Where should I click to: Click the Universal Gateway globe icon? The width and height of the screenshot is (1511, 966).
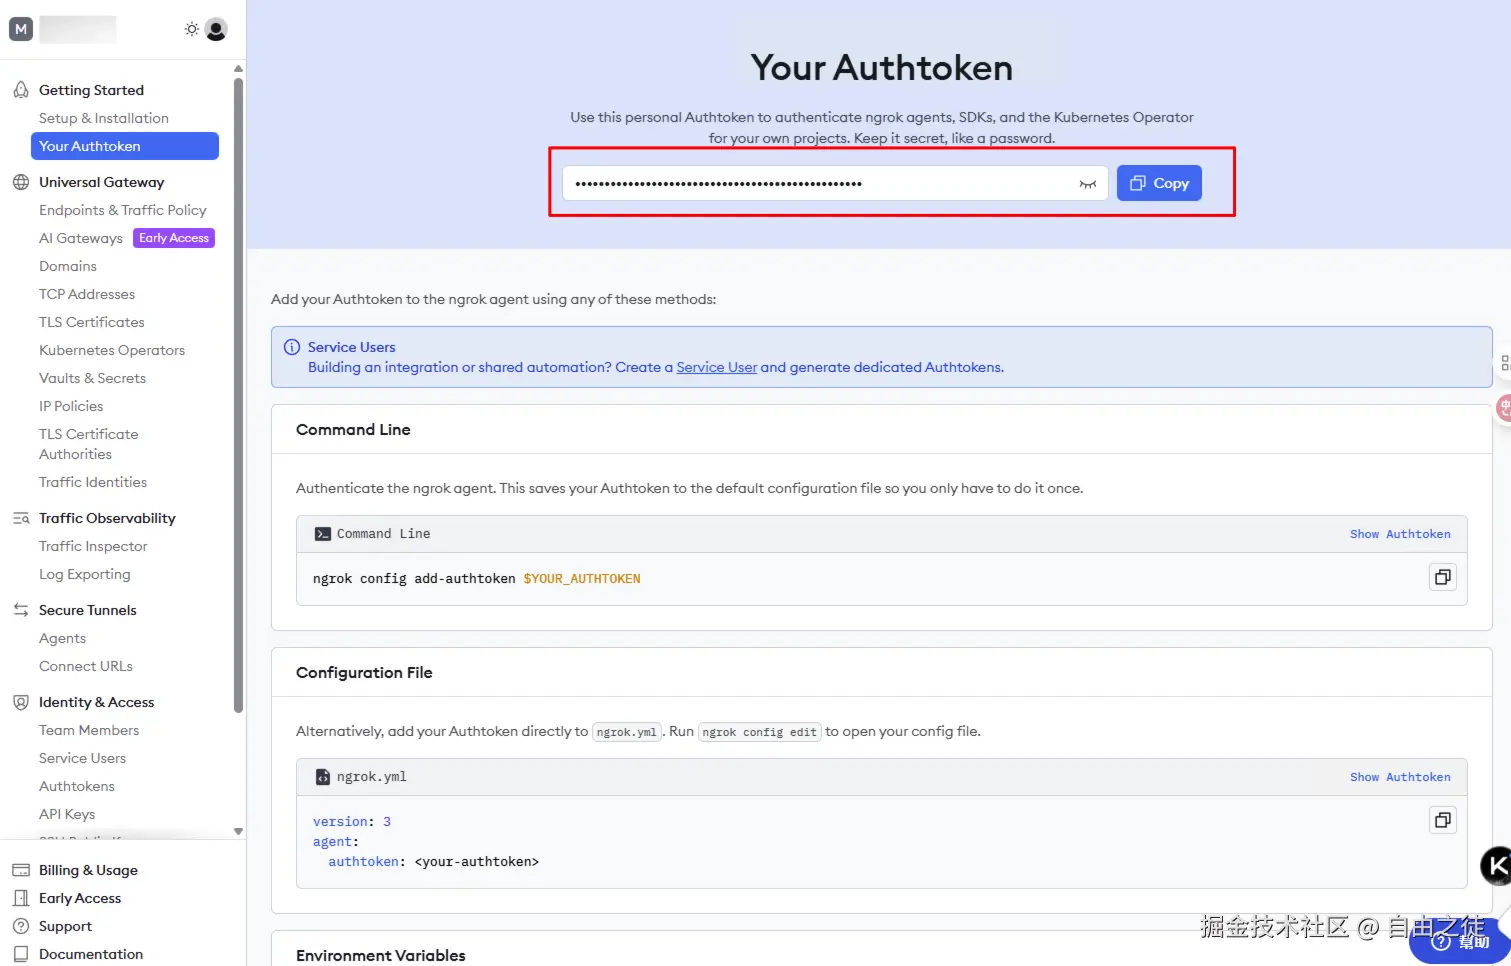pos(21,182)
